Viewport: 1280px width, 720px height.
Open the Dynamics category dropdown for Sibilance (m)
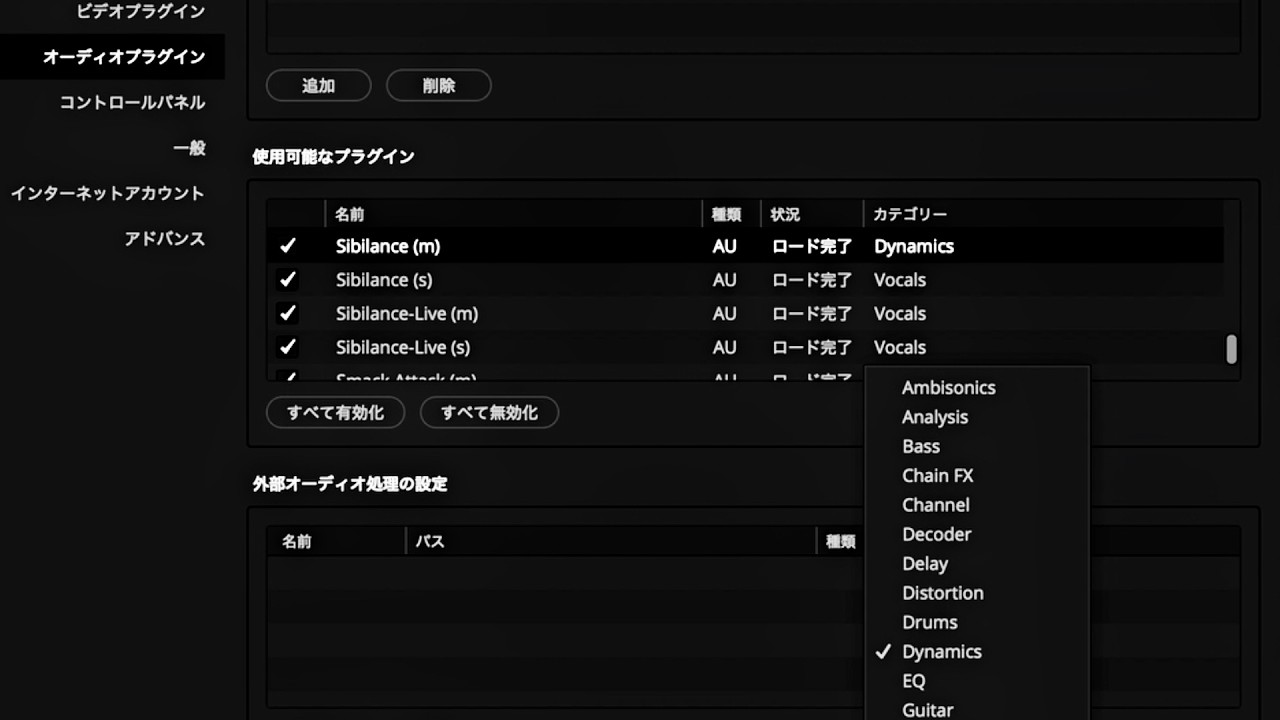pos(913,246)
